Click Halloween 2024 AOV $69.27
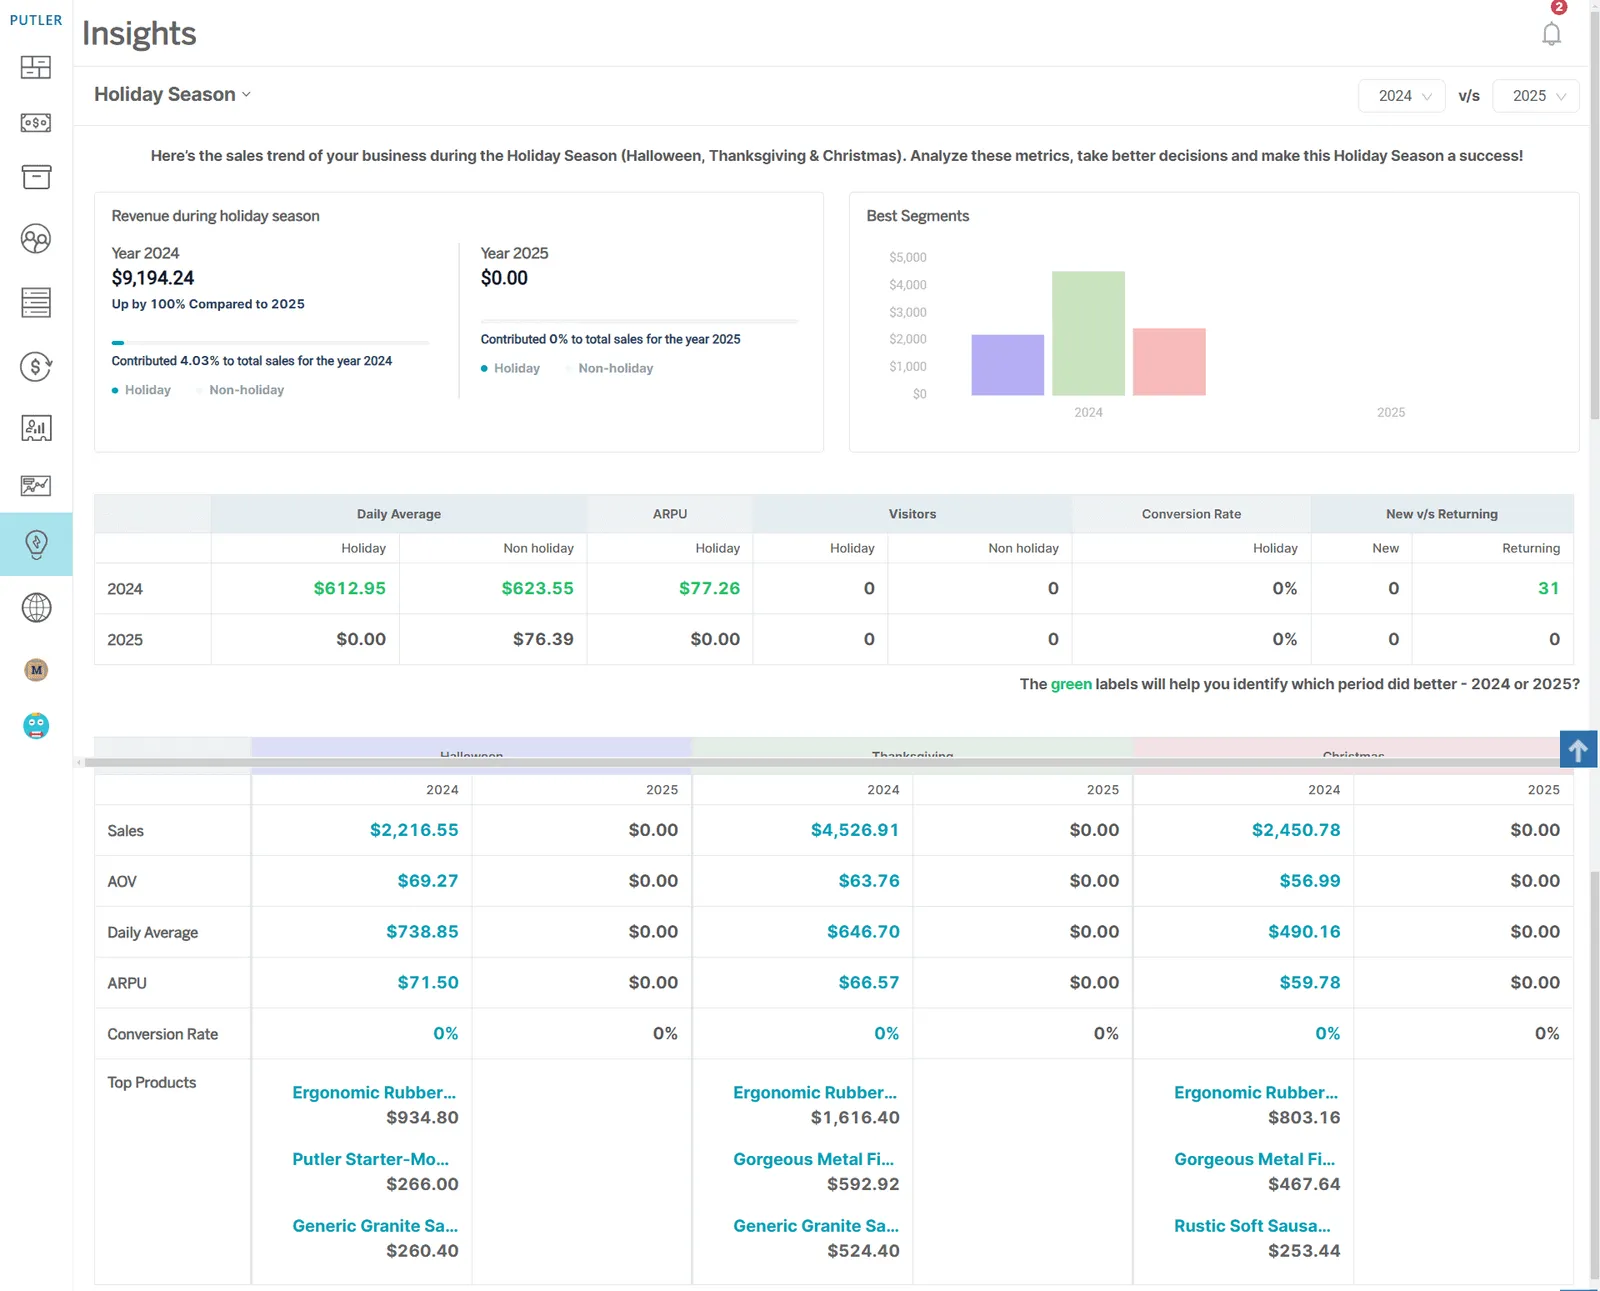The height and width of the screenshot is (1291, 1600). (428, 881)
